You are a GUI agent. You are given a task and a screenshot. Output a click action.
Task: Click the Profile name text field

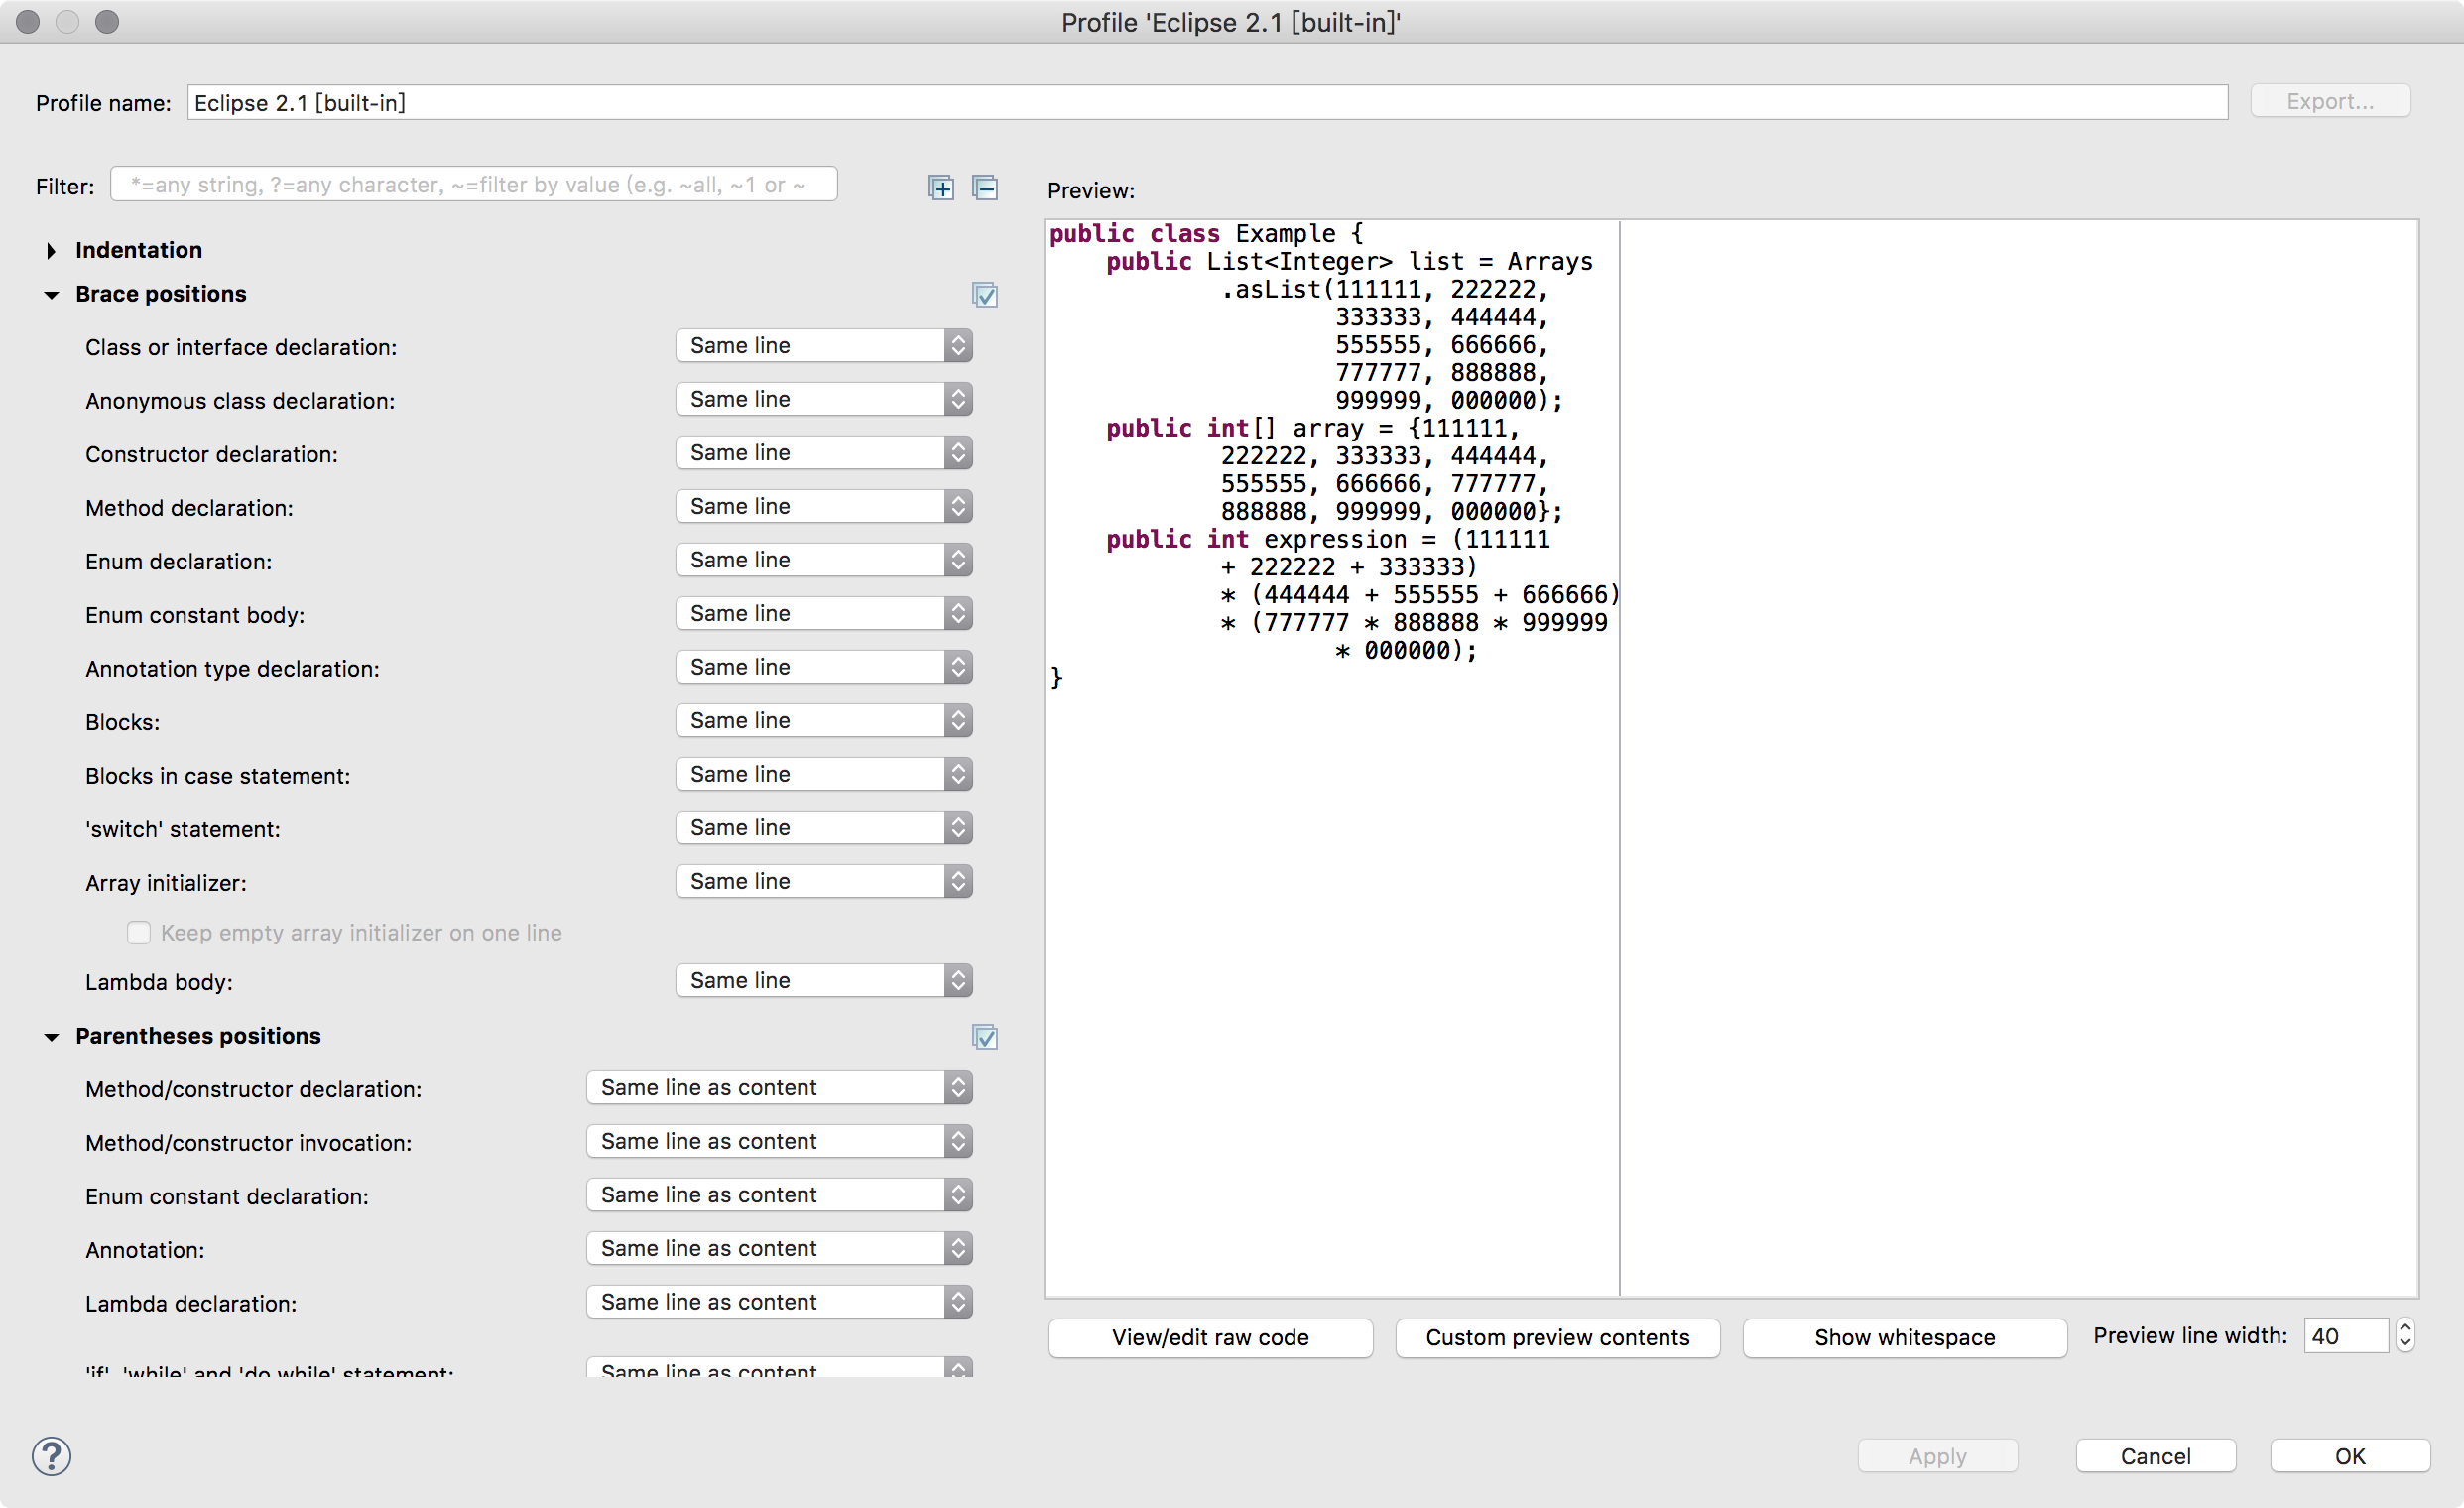point(1207,103)
